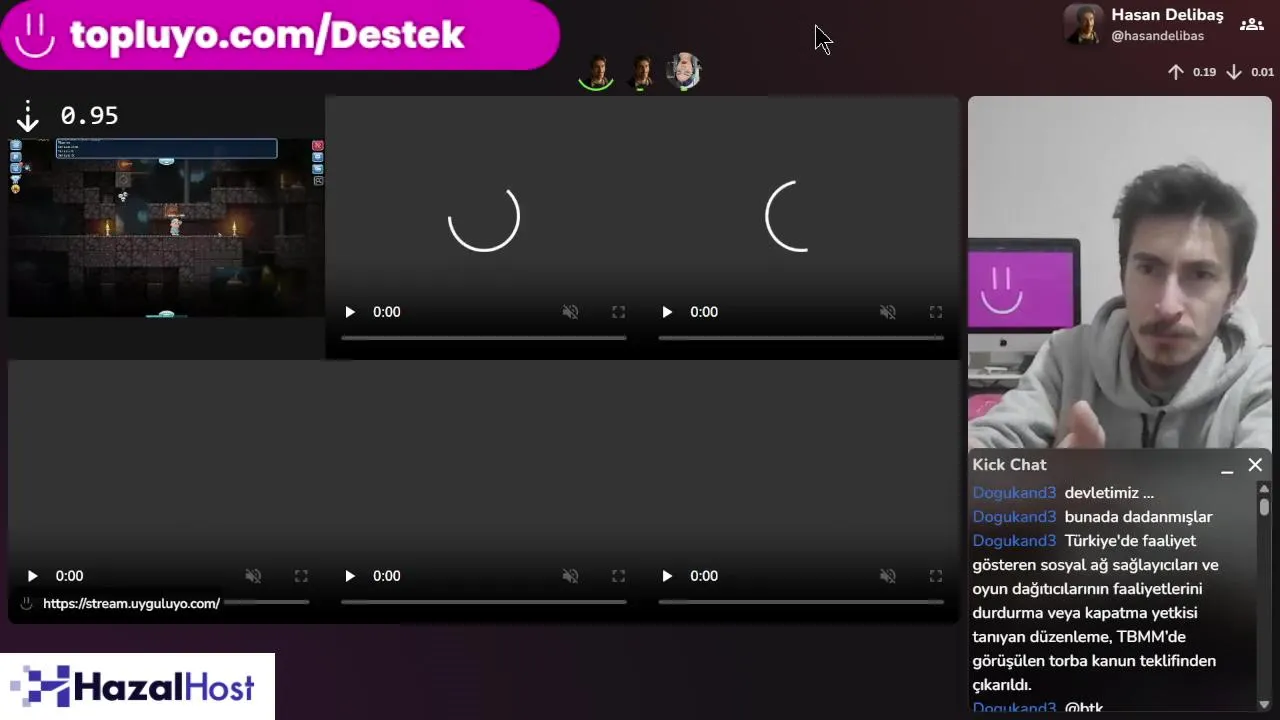Open Hasan Delibaş profile picture

tap(1083, 25)
